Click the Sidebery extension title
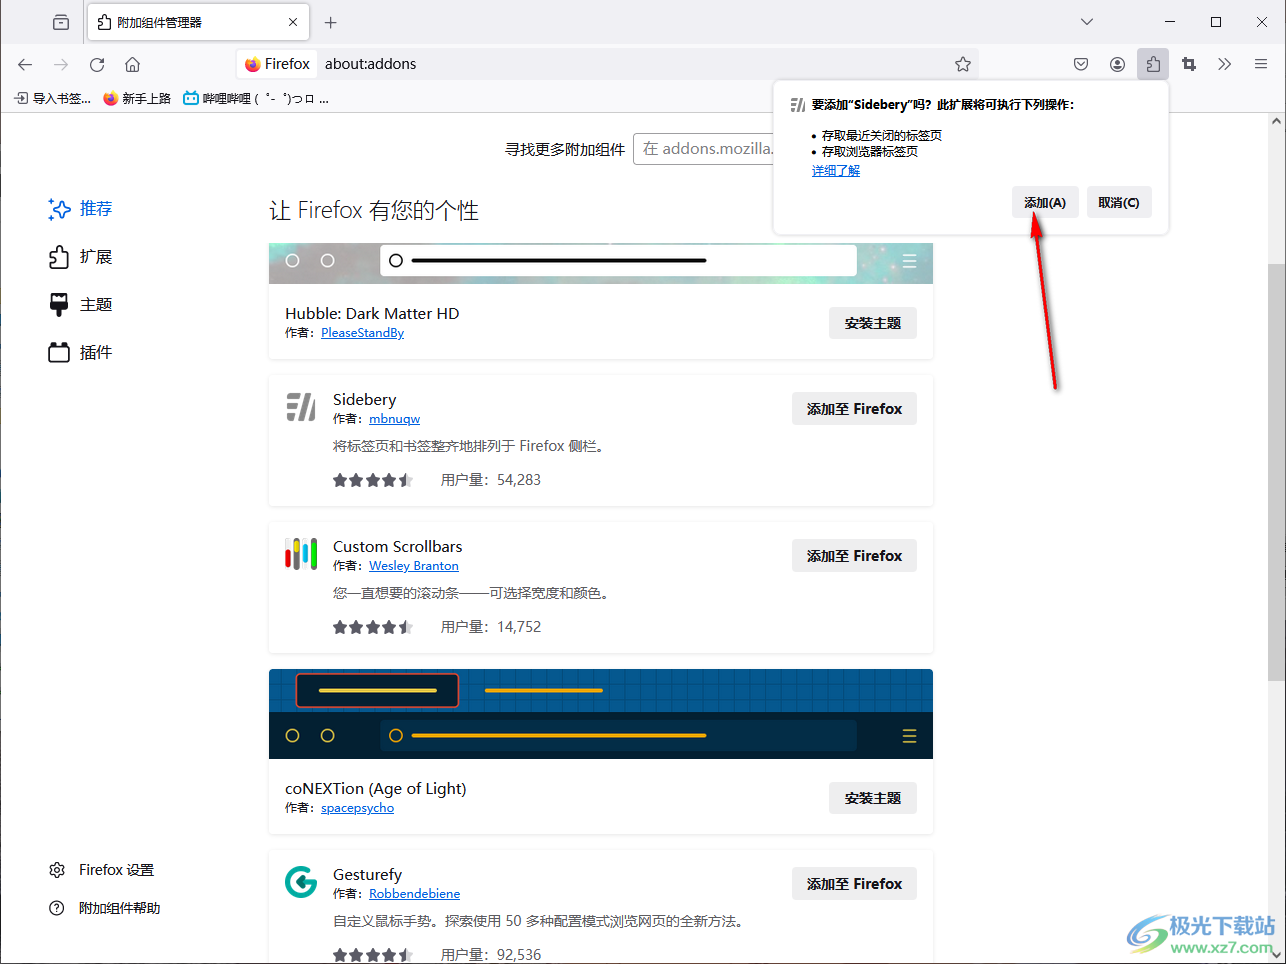1286x964 pixels. click(x=364, y=399)
